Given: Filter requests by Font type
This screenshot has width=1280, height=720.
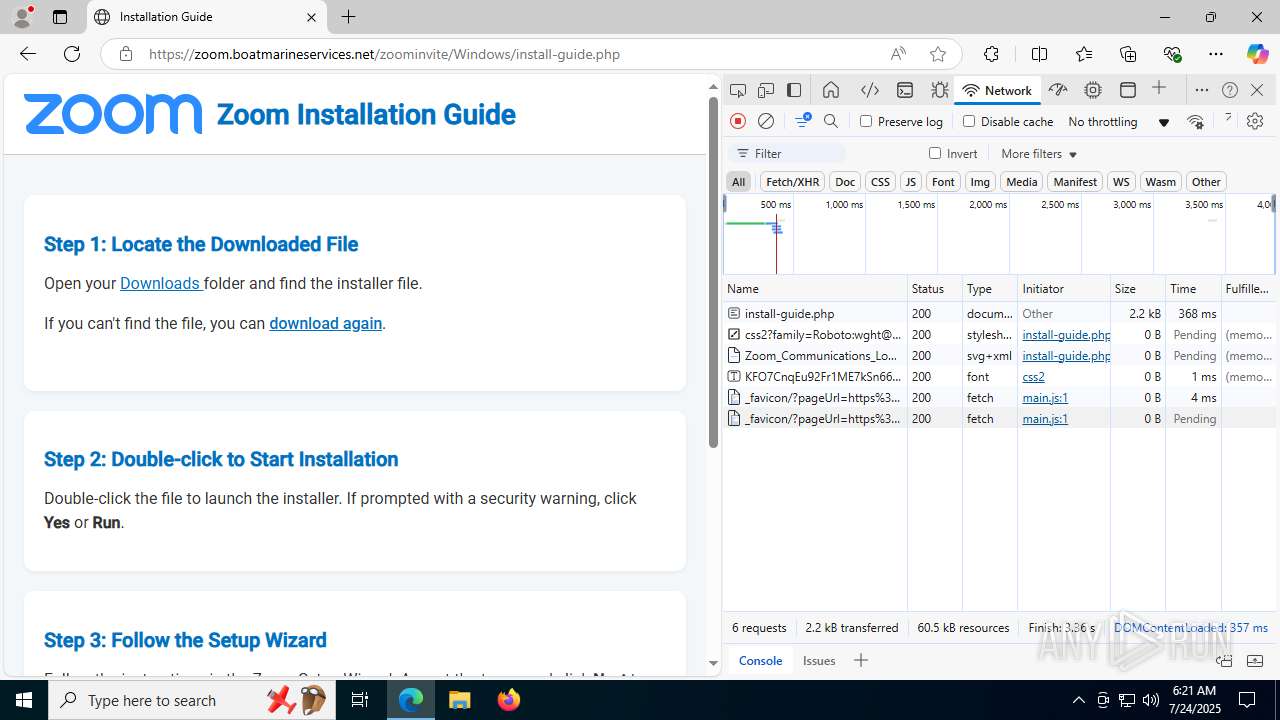Looking at the screenshot, I should (943, 181).
